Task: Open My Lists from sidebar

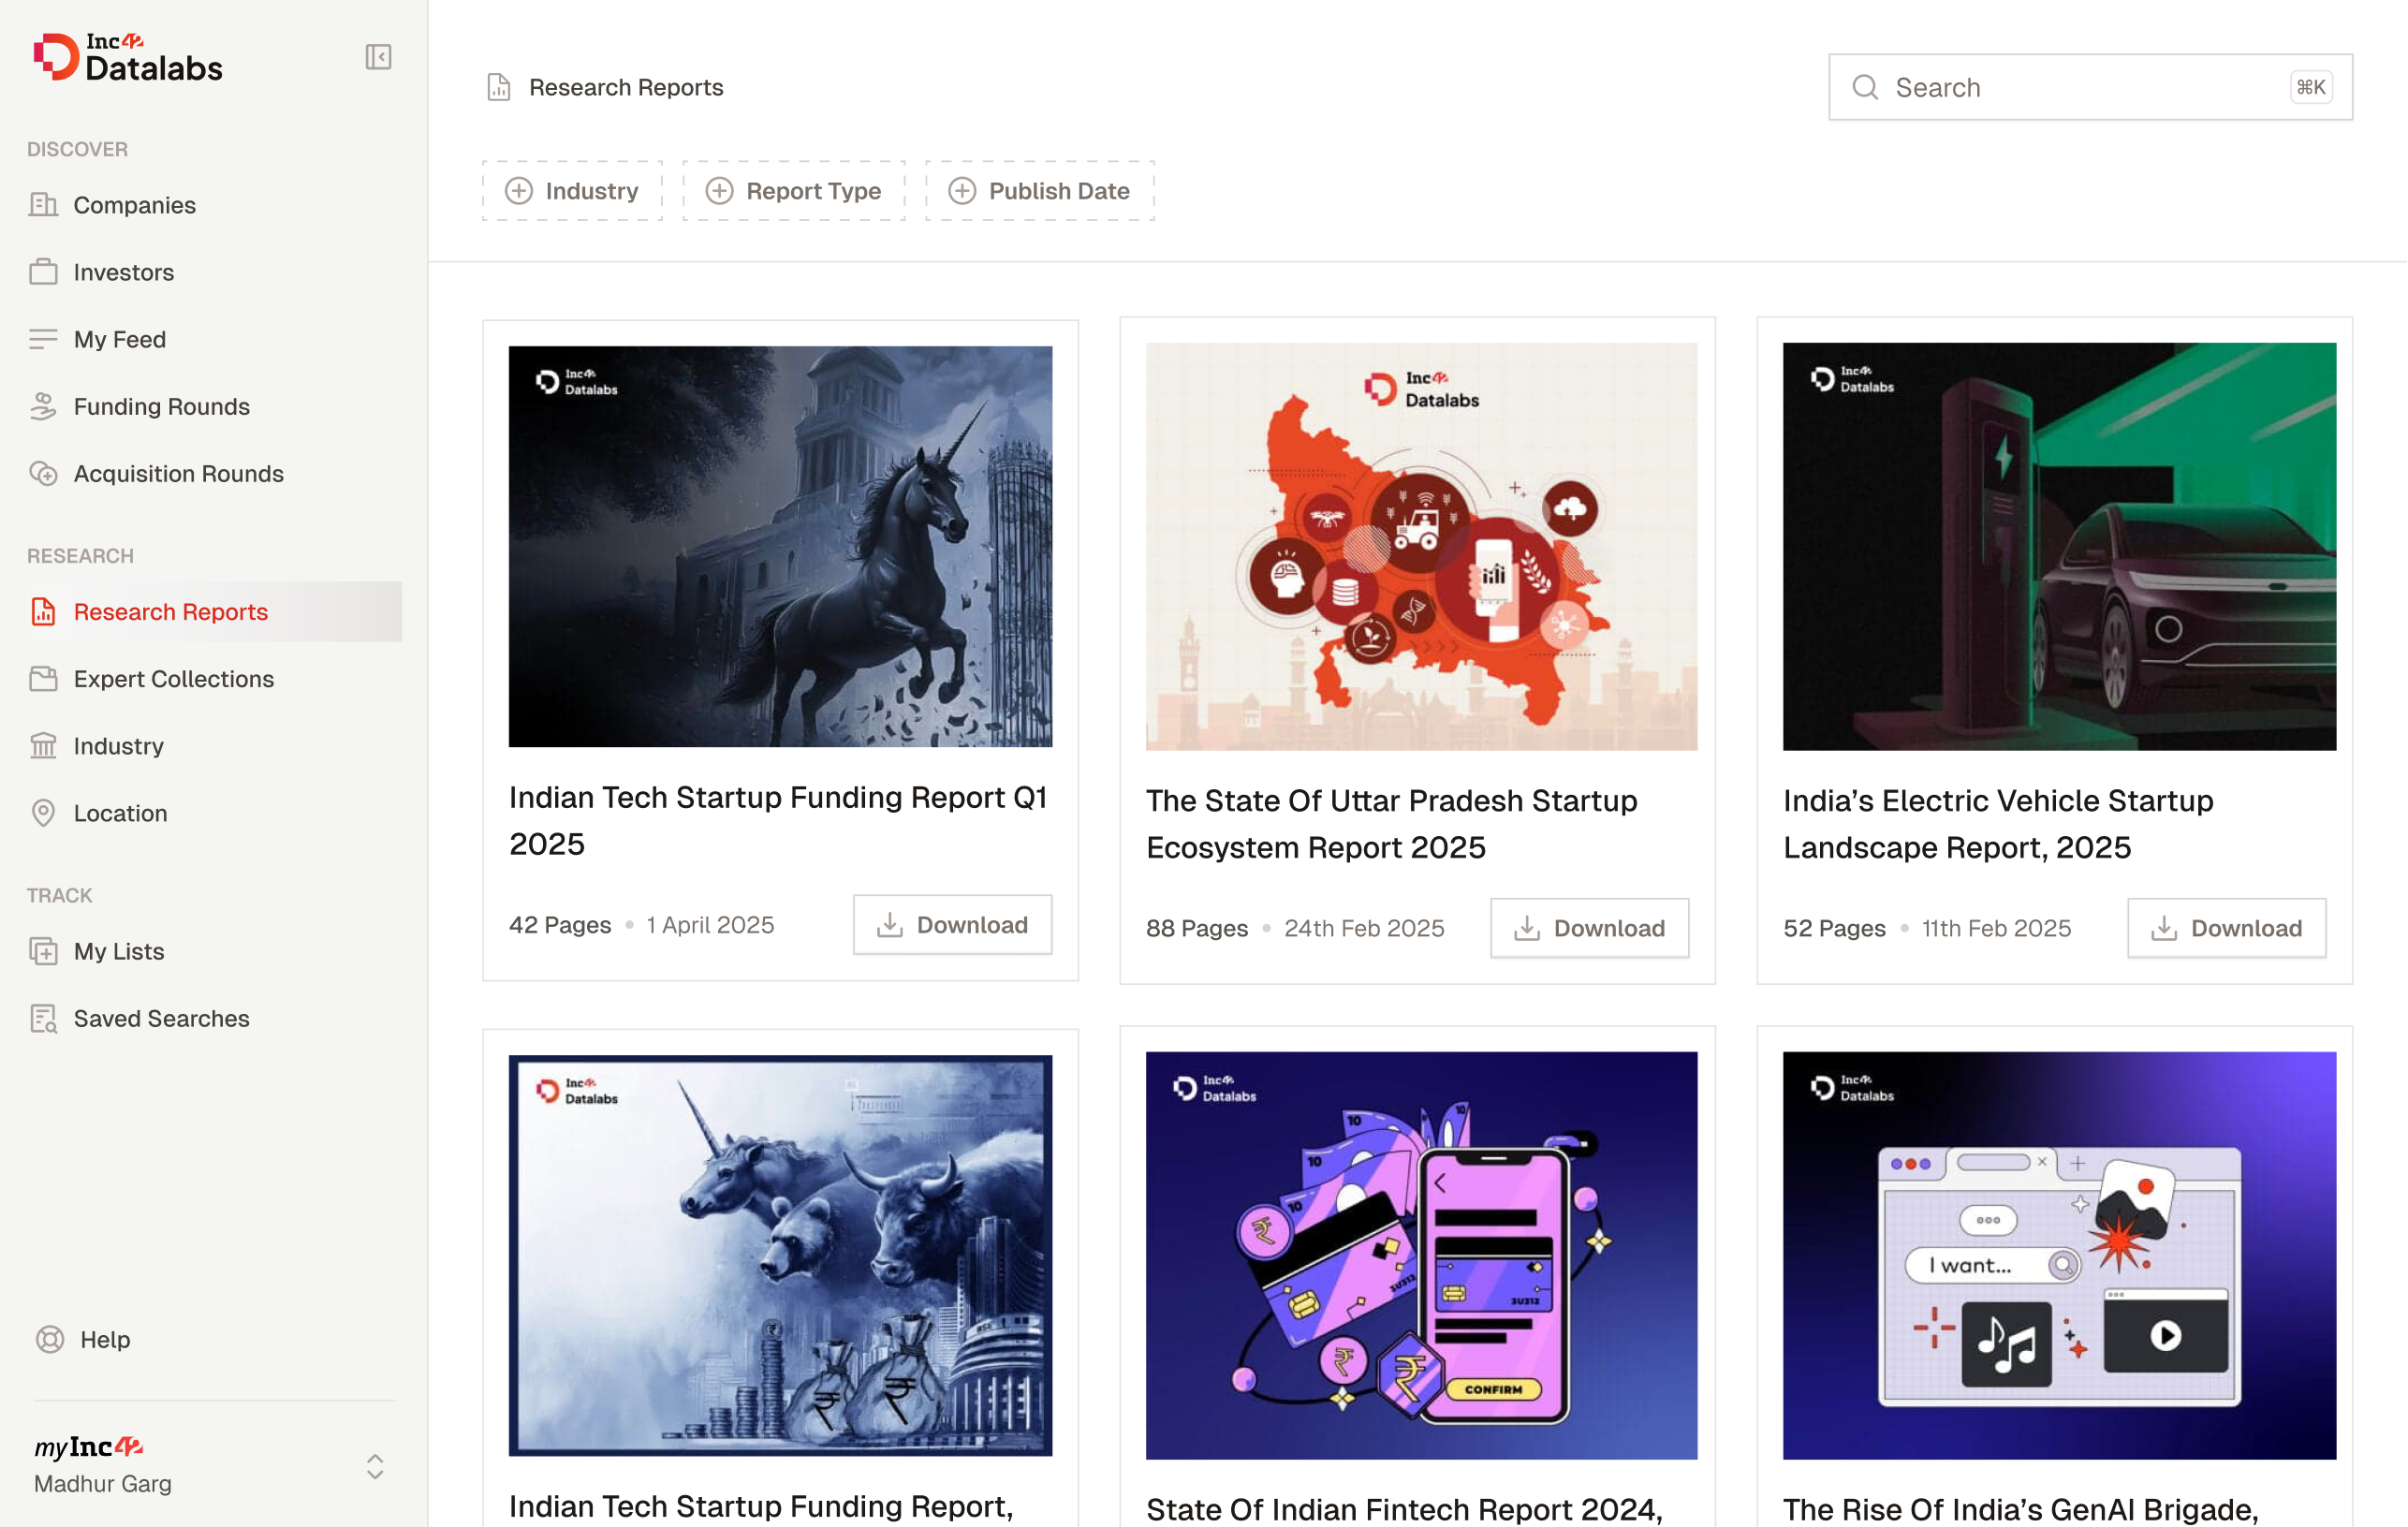Action: [x=119, y=951]
